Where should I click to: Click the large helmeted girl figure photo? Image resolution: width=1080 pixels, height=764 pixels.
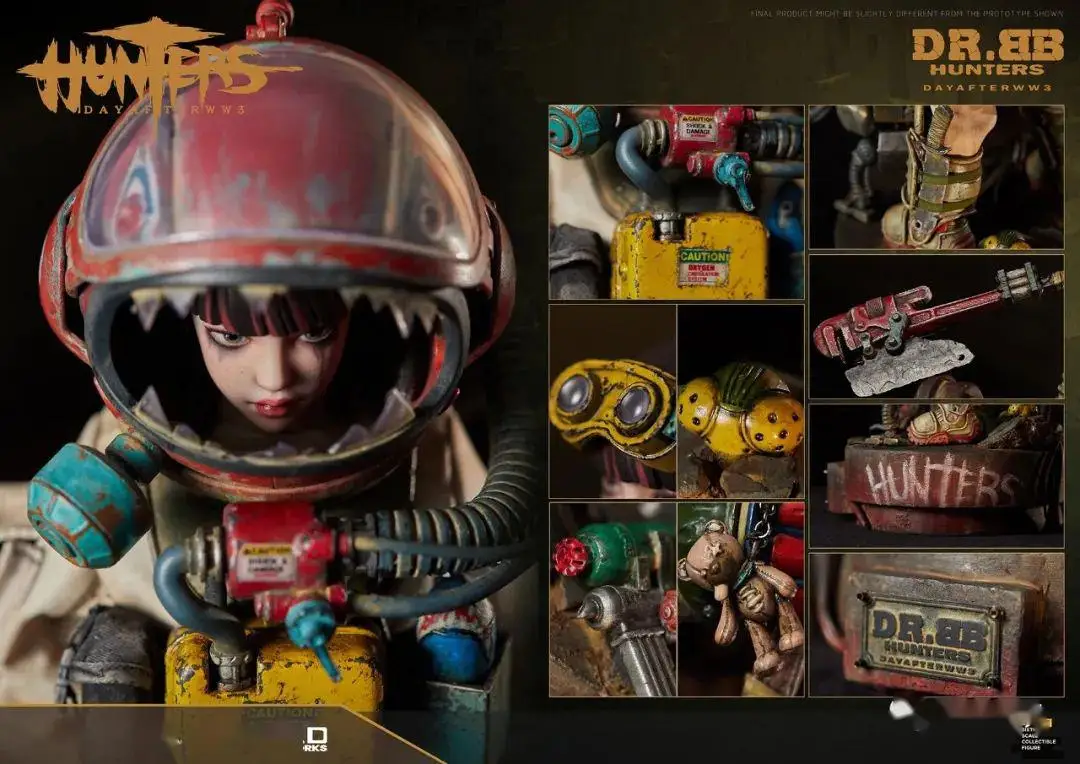(x=269, y=382)
